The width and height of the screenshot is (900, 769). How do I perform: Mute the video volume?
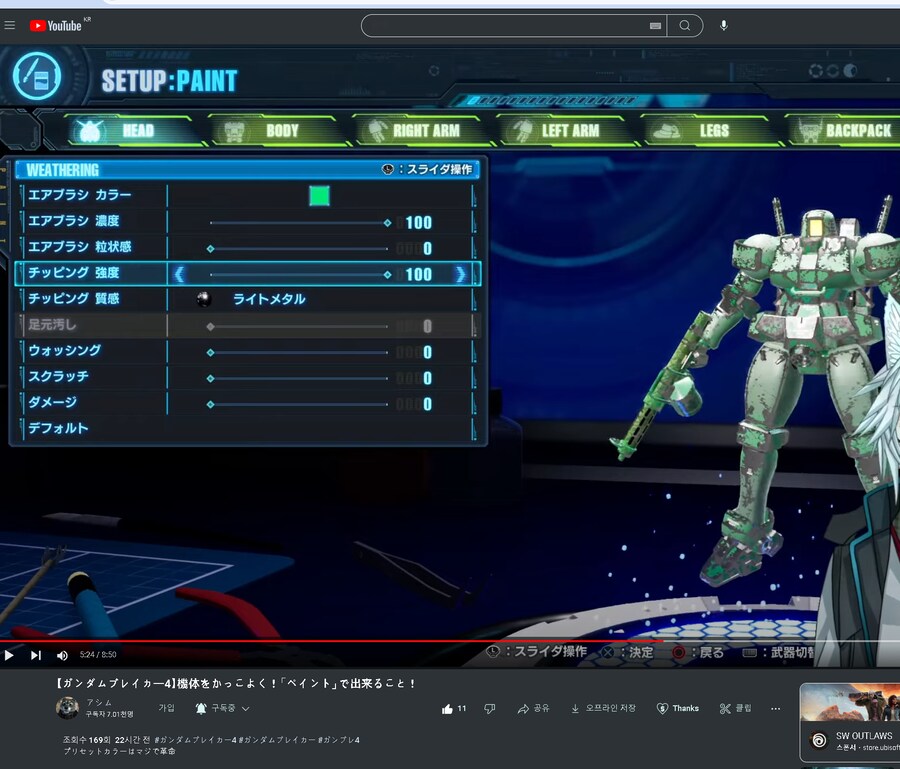click(62, 655)
